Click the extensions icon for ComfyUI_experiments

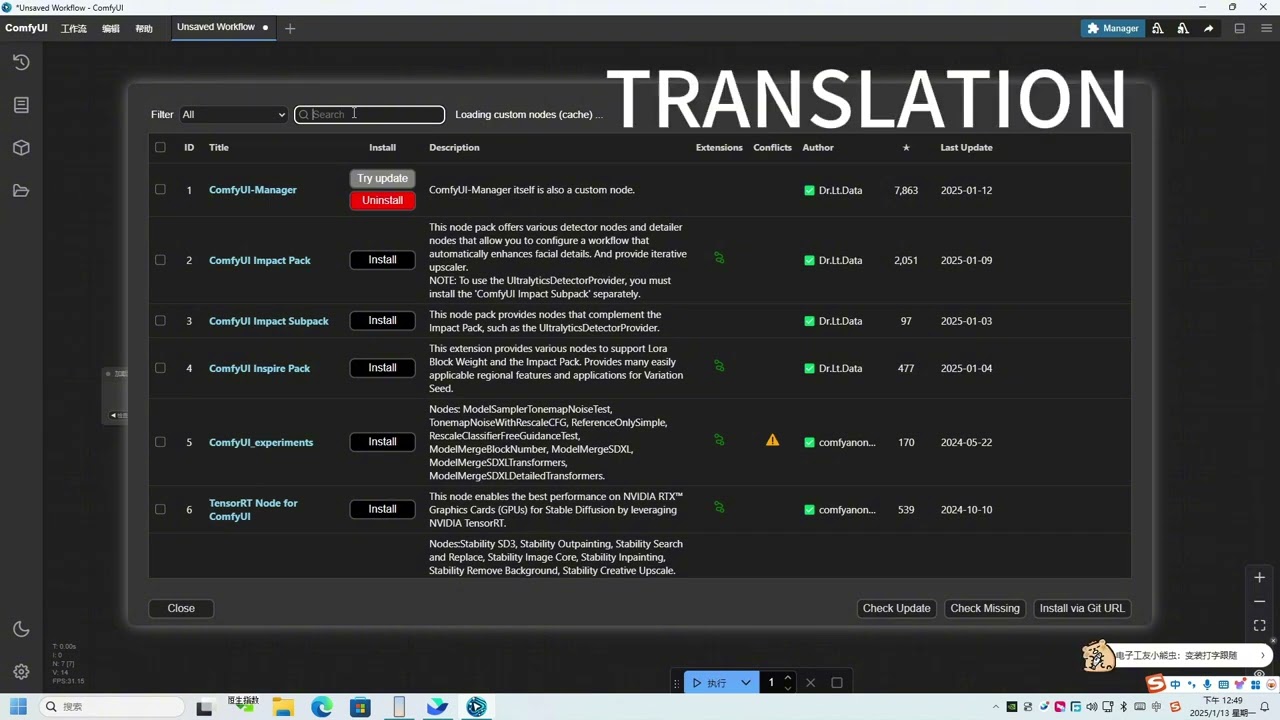tap(719, 440)
